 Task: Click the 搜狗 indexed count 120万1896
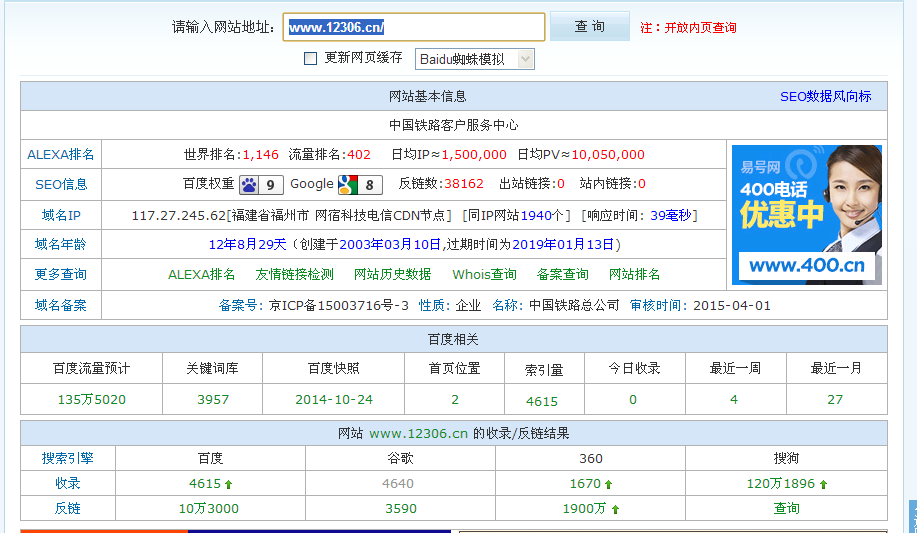(x=781, y=484)
